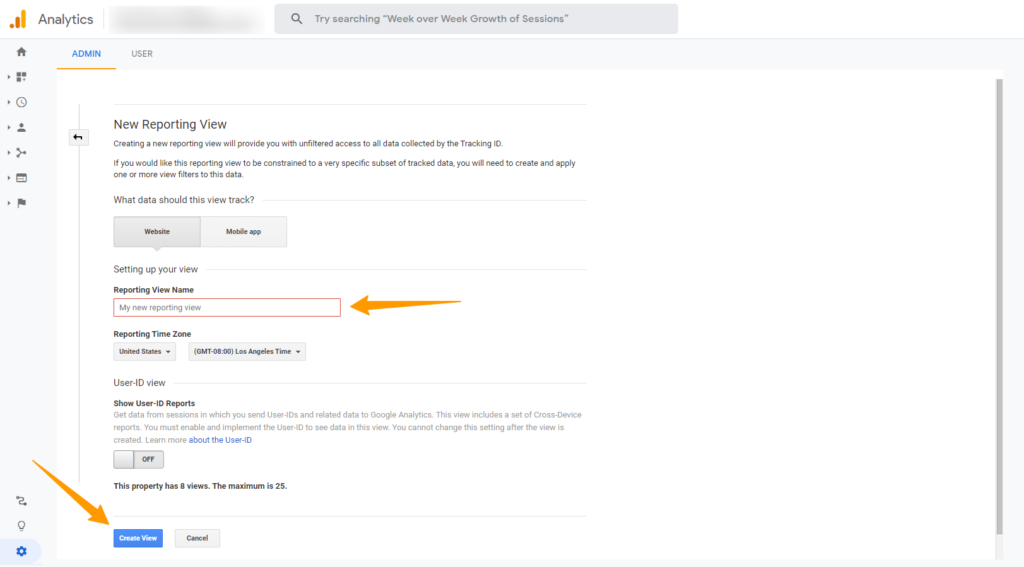Open the Customization dashboard icon
Viewport: 1024px width, 567px height.
22,77
